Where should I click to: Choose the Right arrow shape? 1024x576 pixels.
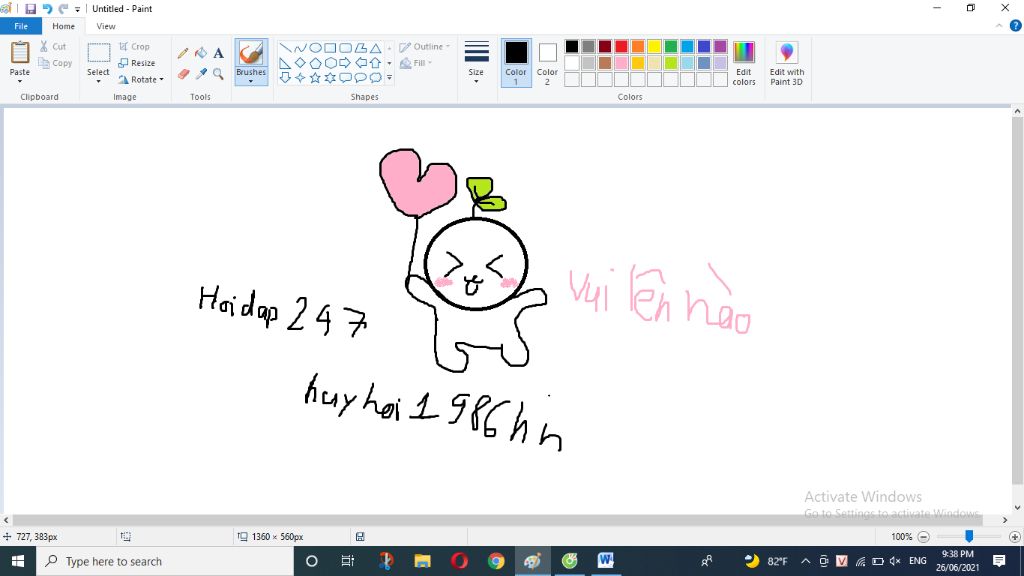pyautogui.click(x=345, y=63)
